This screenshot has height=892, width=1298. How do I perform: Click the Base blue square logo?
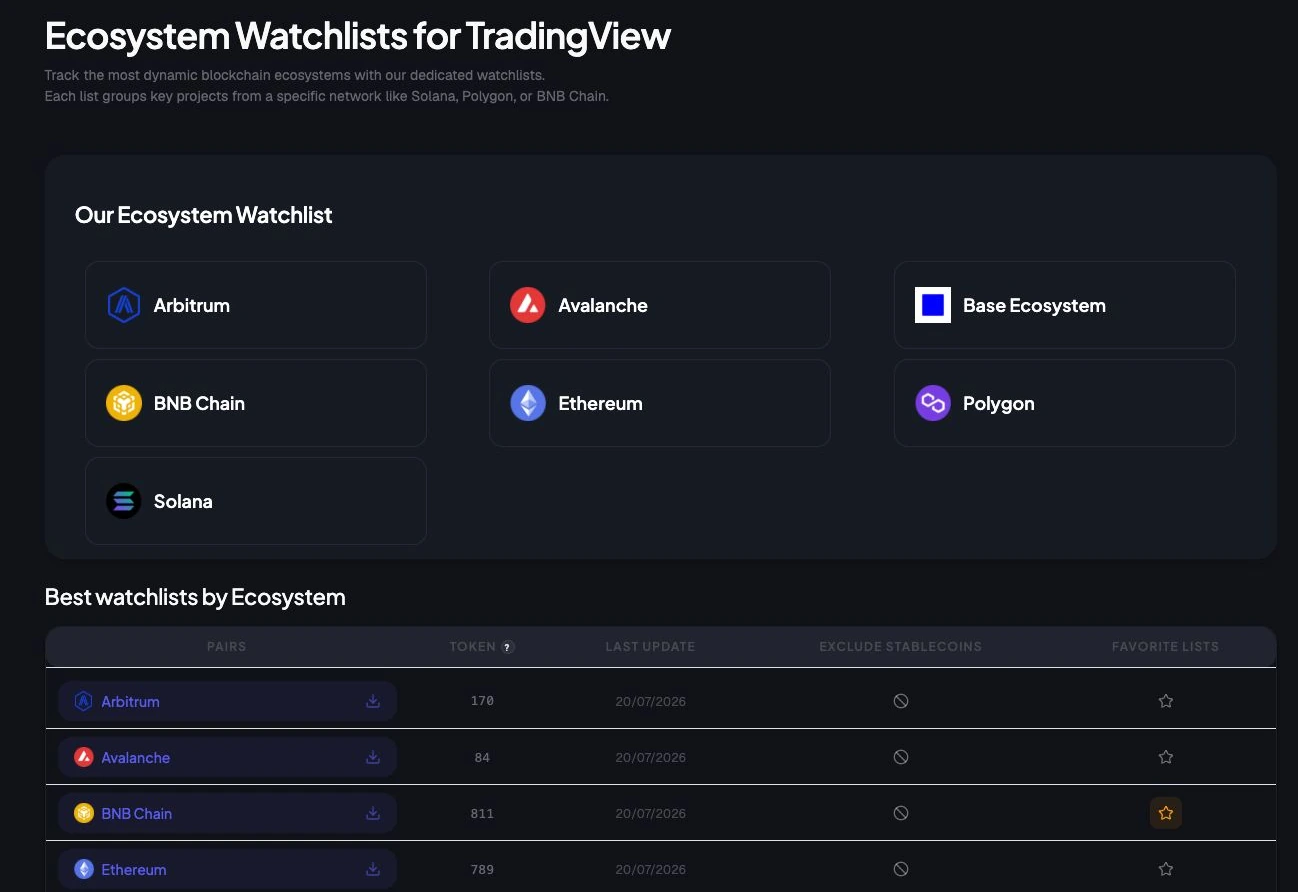tap(933, 305)
